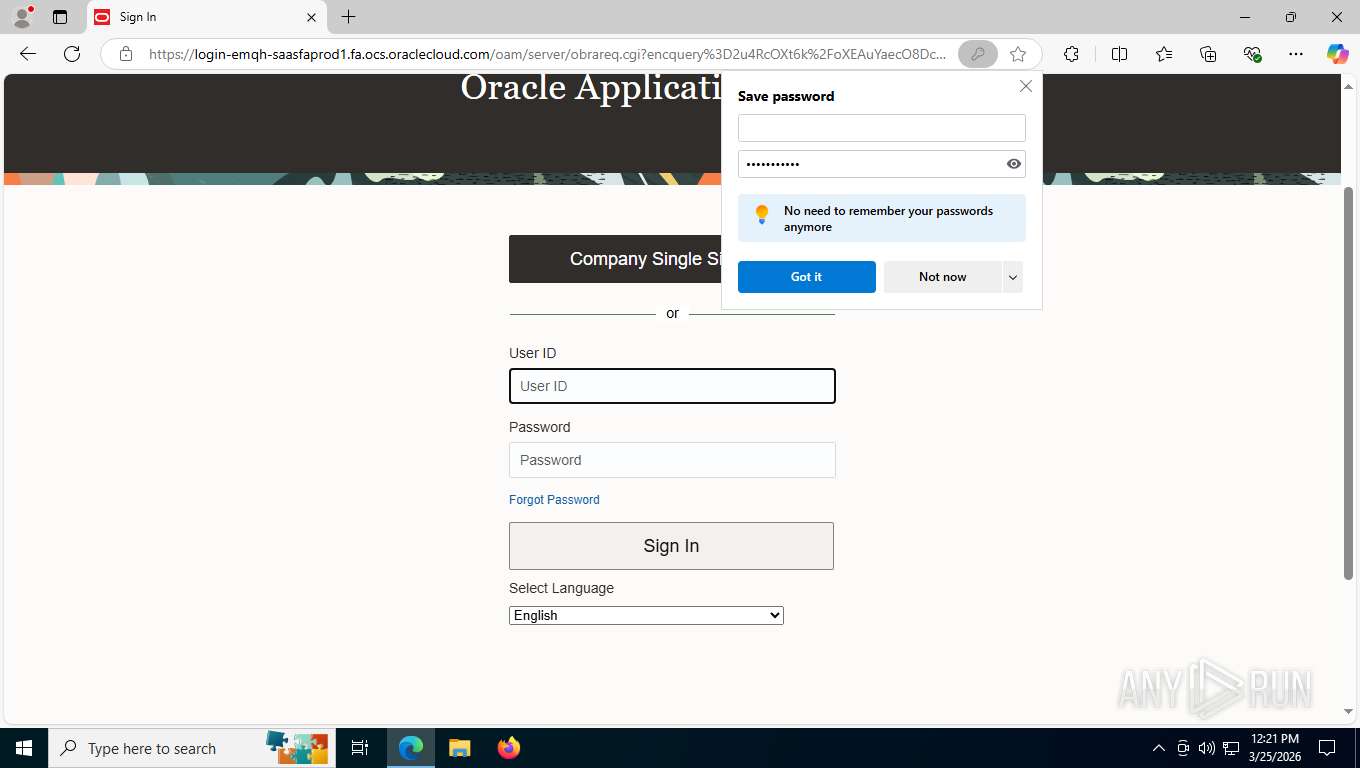Click the password key icon in address bar
This screenshot has height=768, width=1360.
[x=977, y=54]
